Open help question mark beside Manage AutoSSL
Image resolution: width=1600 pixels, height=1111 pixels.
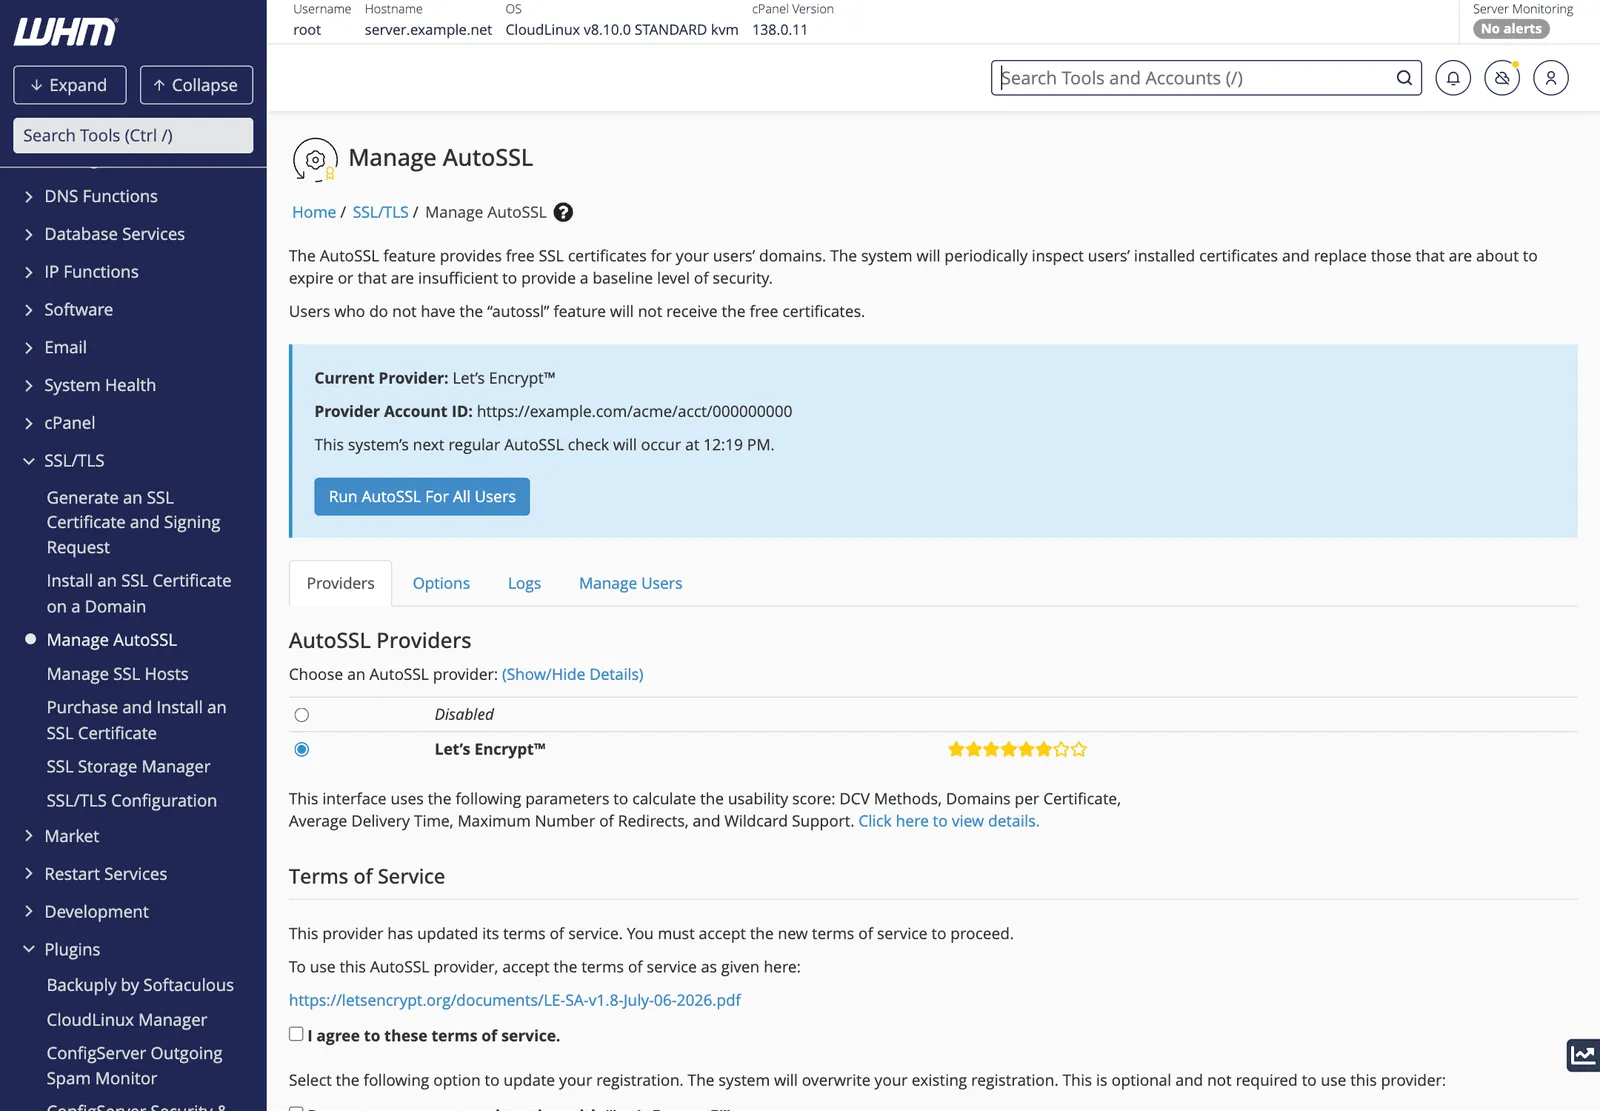[x=563, y=212]
